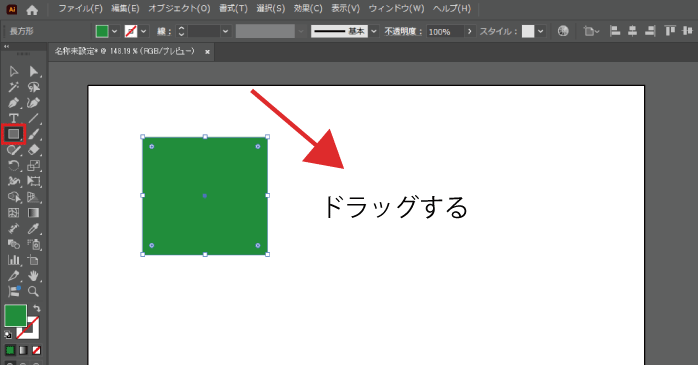Viewport: 698px width, 365px height.
Task: Set paint to None mode button
Action: click(x=37, y=350)
